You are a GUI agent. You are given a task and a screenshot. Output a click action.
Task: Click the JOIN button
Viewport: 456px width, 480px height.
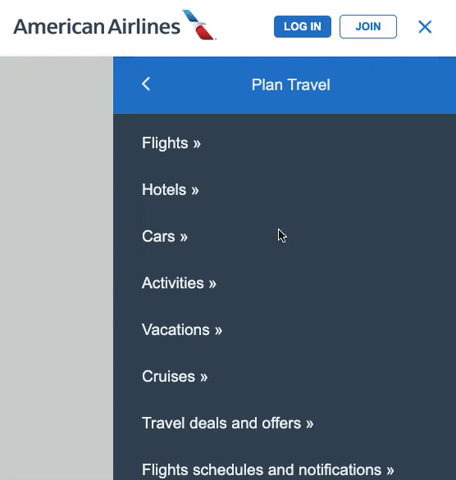click(x=368, y=27)
